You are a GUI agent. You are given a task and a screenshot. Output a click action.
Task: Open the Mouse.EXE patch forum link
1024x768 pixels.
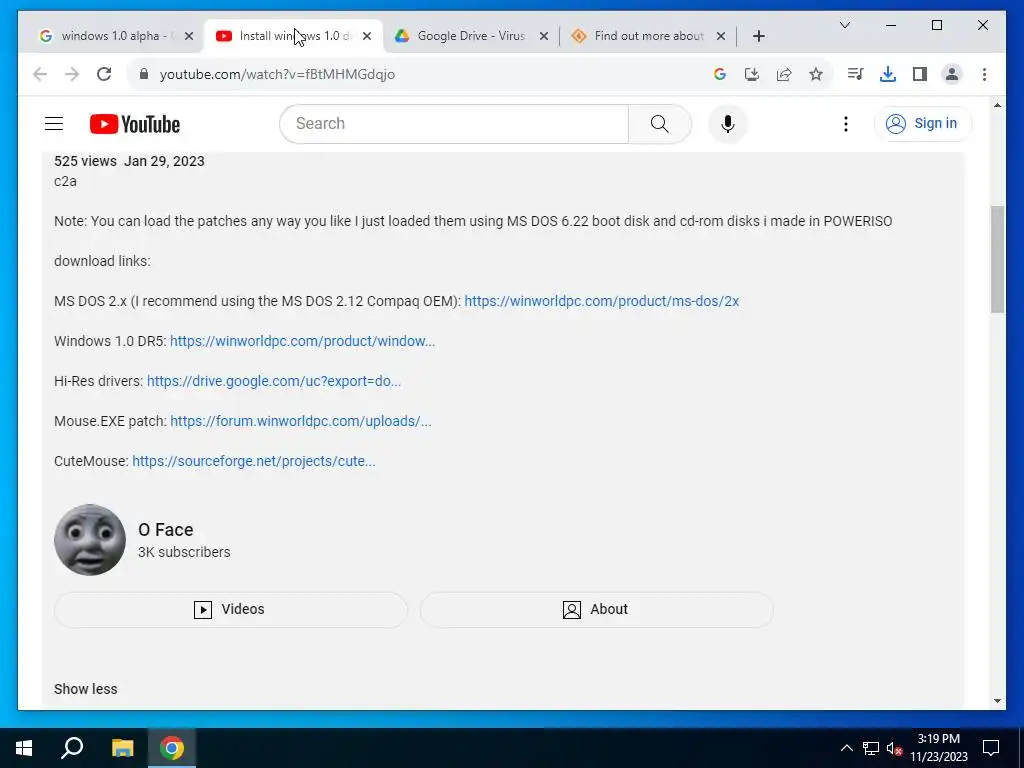pos(300,421)
